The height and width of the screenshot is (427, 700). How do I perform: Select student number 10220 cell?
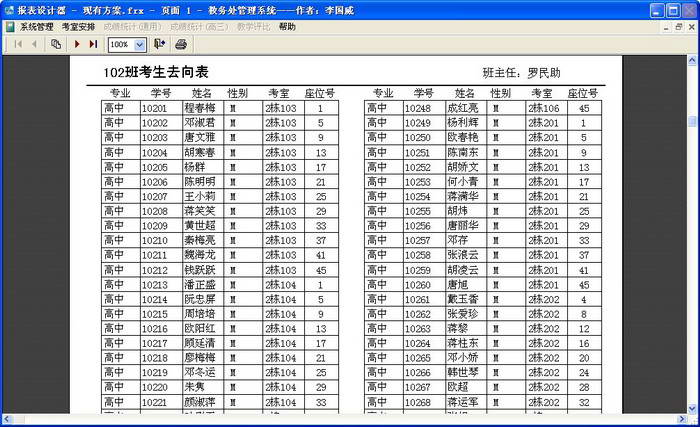pyautogui.click(x=161, y=387)
